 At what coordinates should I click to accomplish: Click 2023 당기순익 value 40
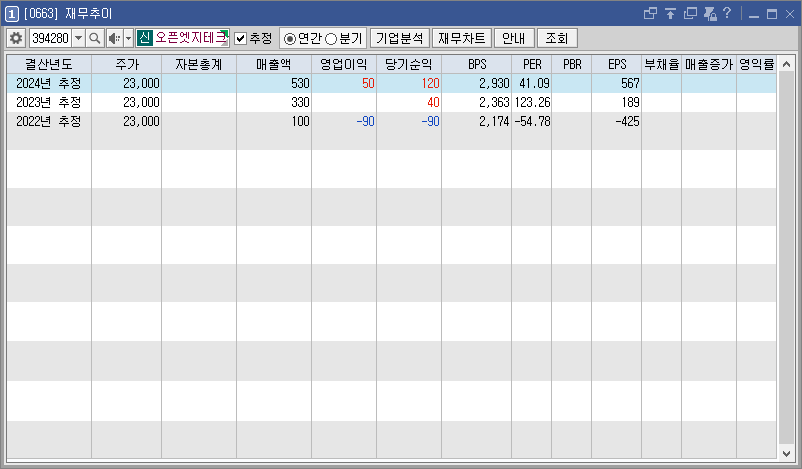tap(433, 102)
